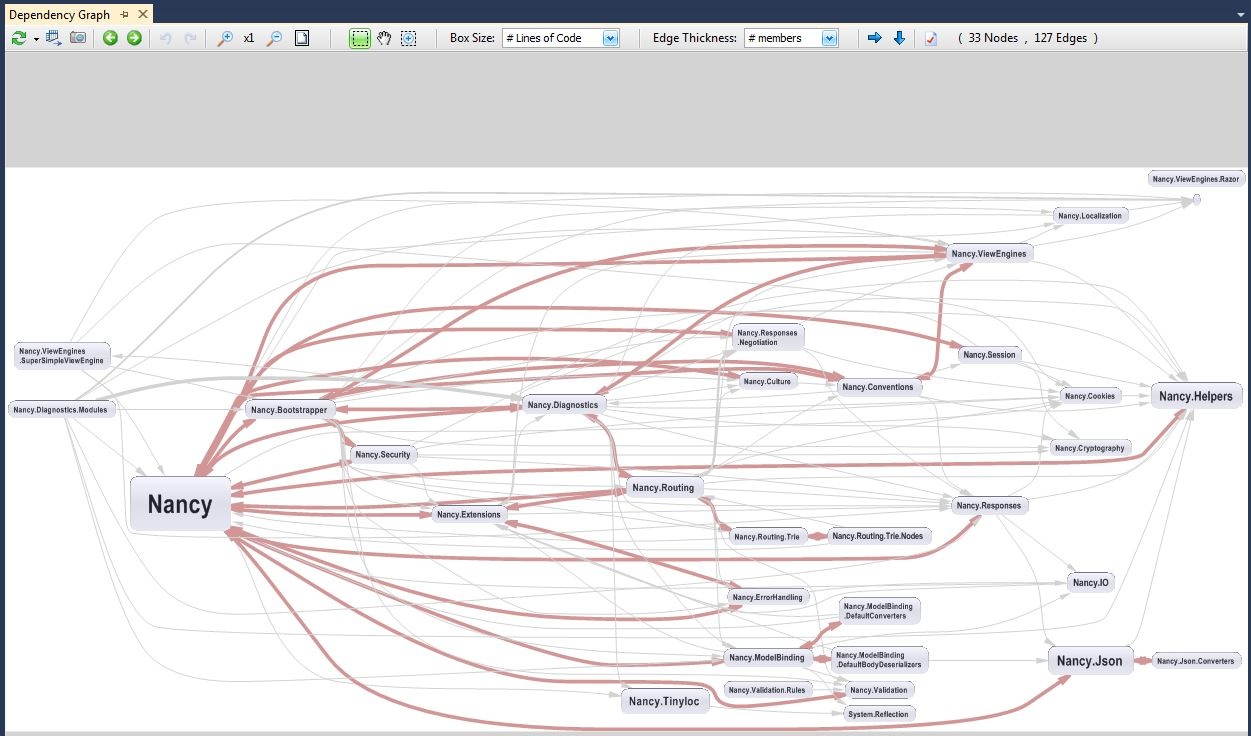1251x736 pixels.
Task: Click the fit page view icon
Action: coord(302,38)
